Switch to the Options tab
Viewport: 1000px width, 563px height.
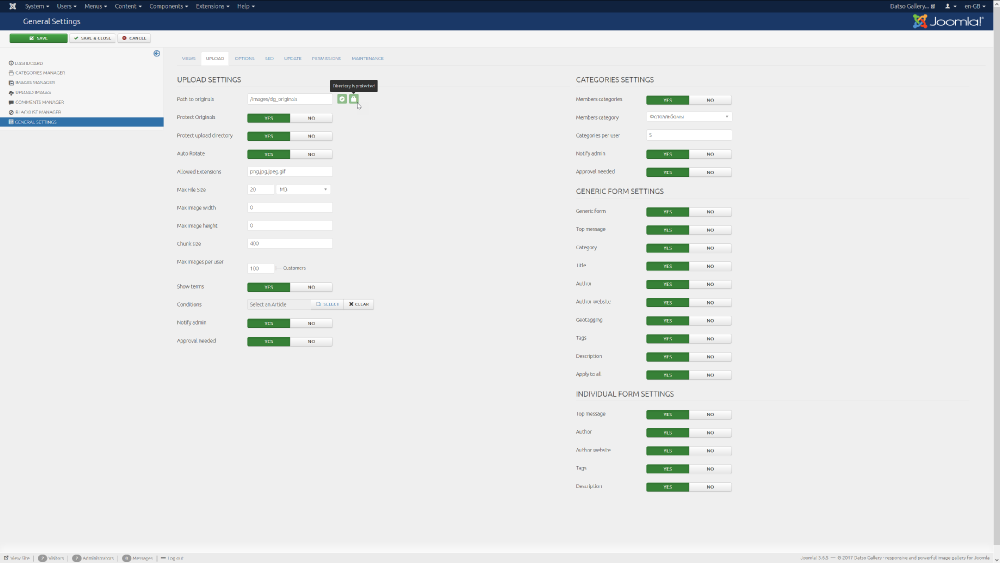tap(244, 59)
